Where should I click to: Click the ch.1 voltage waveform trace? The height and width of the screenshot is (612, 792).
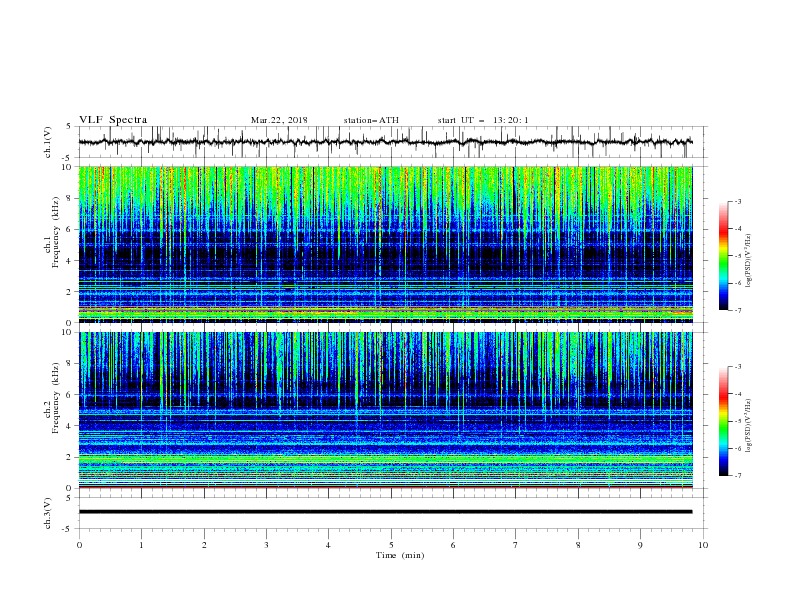pyautogui.click(x=385, y=142)
